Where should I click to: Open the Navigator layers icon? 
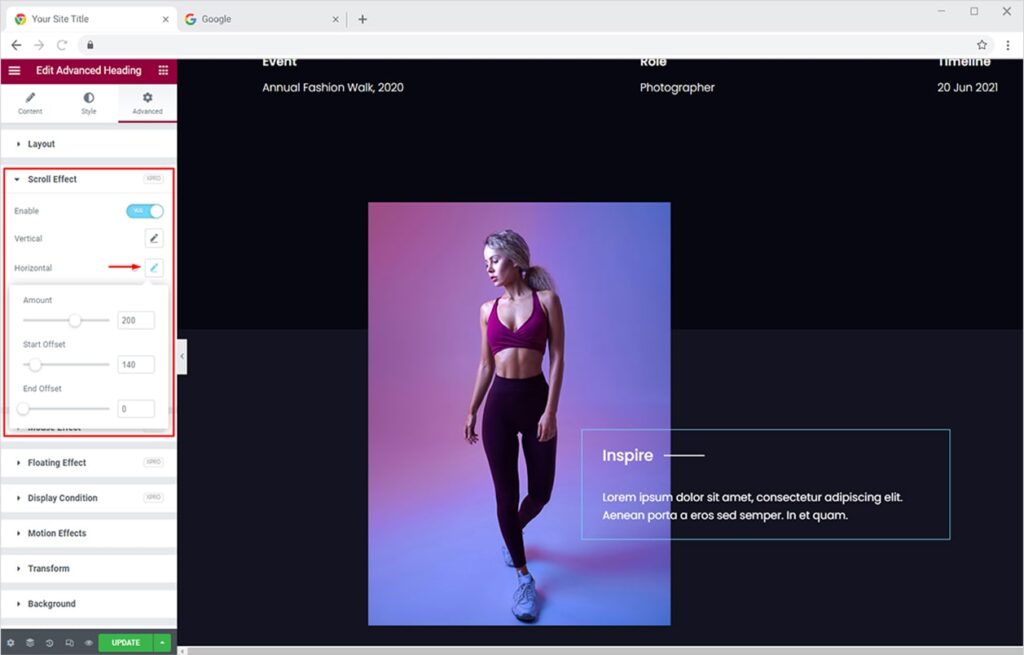click(x=30, y=643)
